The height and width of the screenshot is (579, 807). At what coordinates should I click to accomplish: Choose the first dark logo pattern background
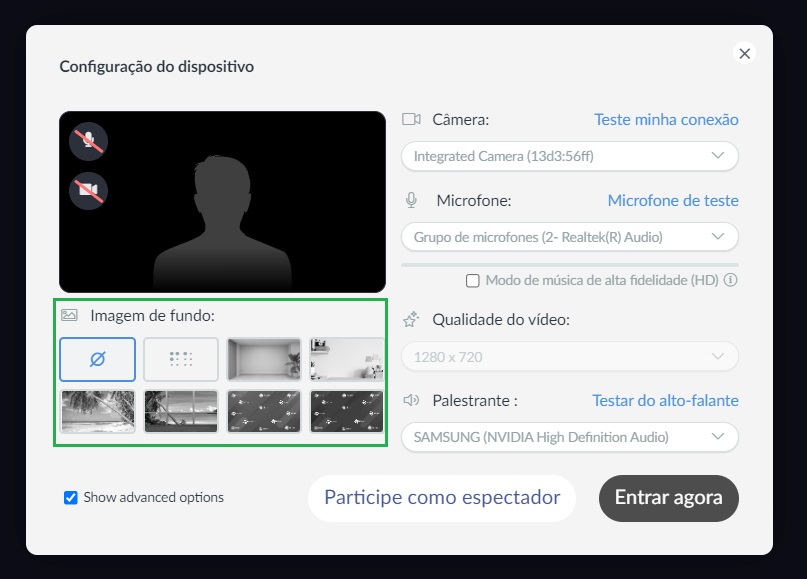tap(264, 411)
